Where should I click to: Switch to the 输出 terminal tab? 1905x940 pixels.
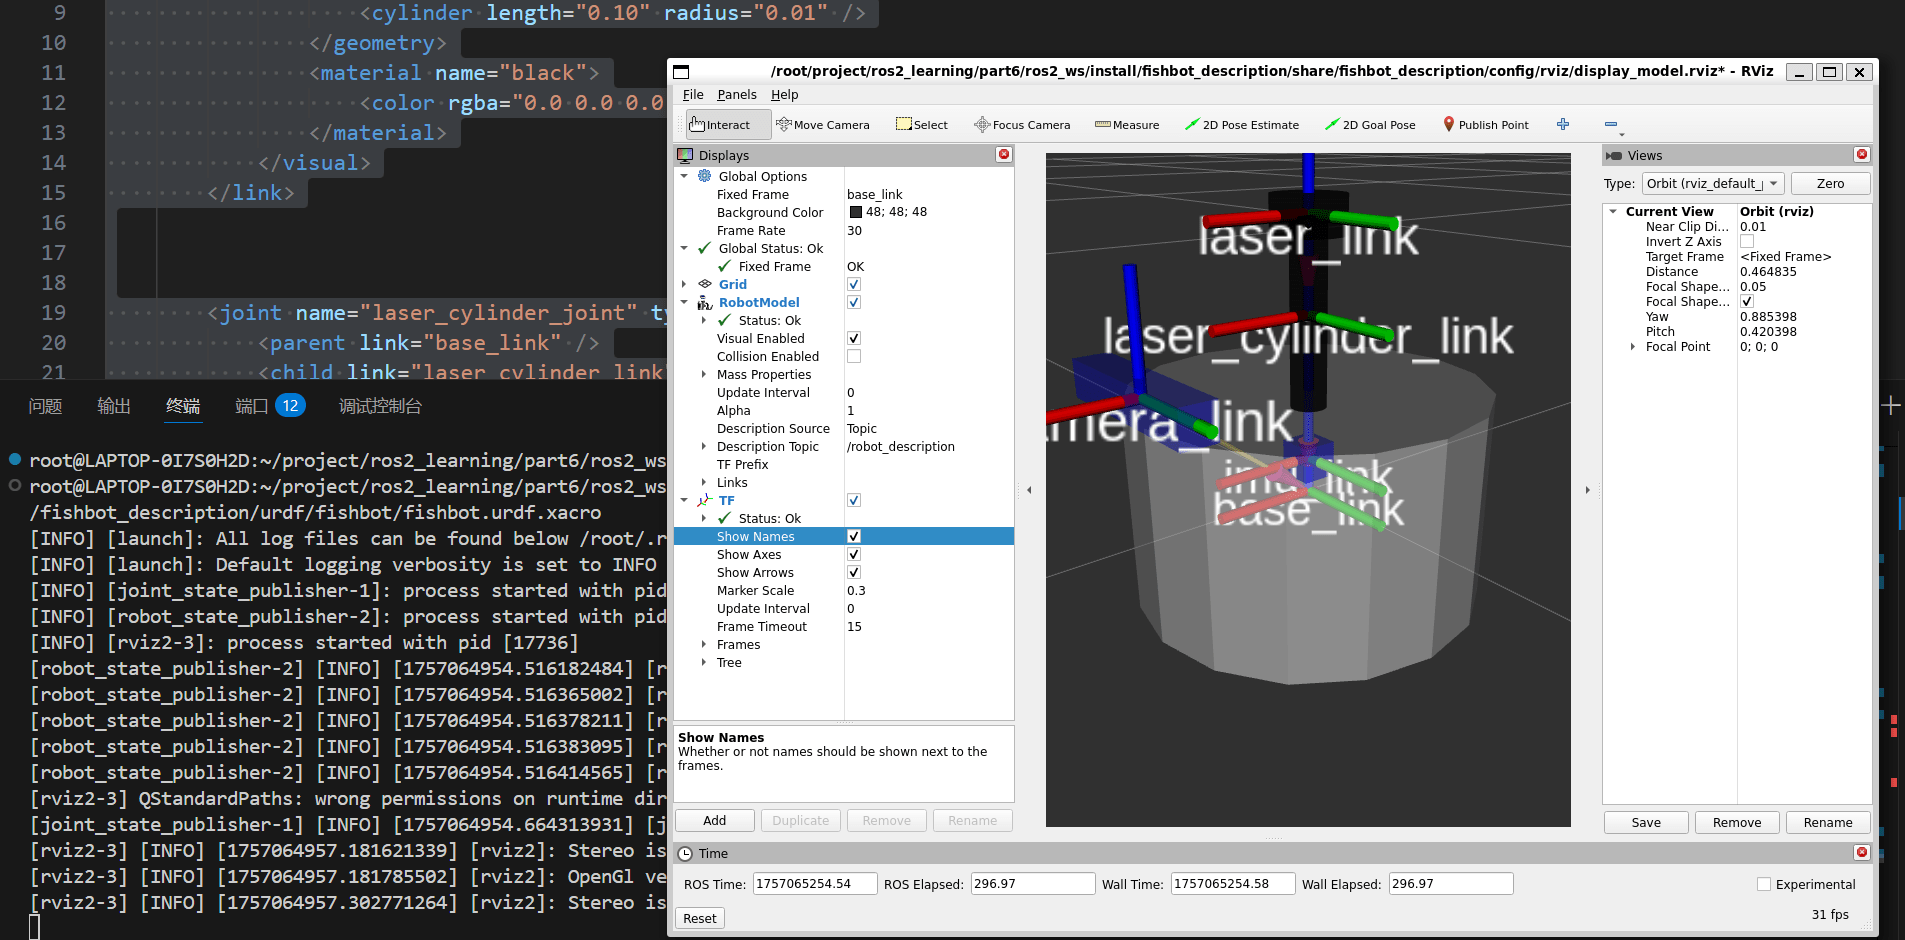[114, 406]
